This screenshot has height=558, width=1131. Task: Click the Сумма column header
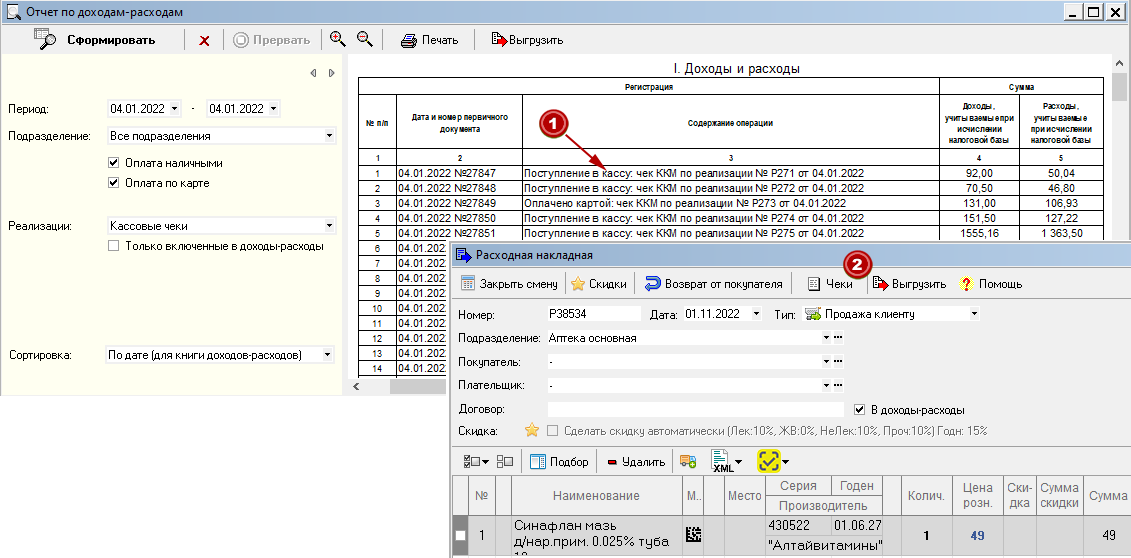pos(1108,495)
